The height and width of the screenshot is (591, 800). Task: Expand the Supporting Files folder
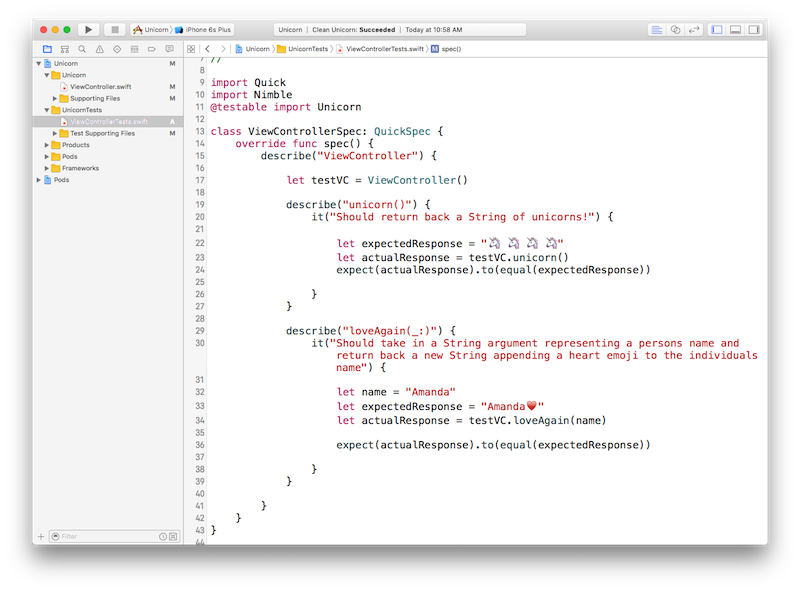click(55, 98)
